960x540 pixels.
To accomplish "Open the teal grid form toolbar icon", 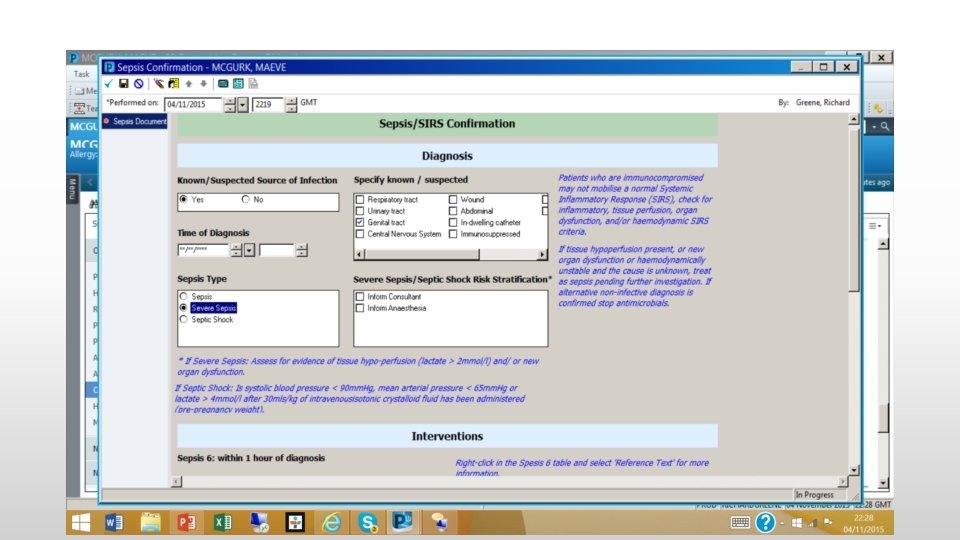I will [238, 84].
